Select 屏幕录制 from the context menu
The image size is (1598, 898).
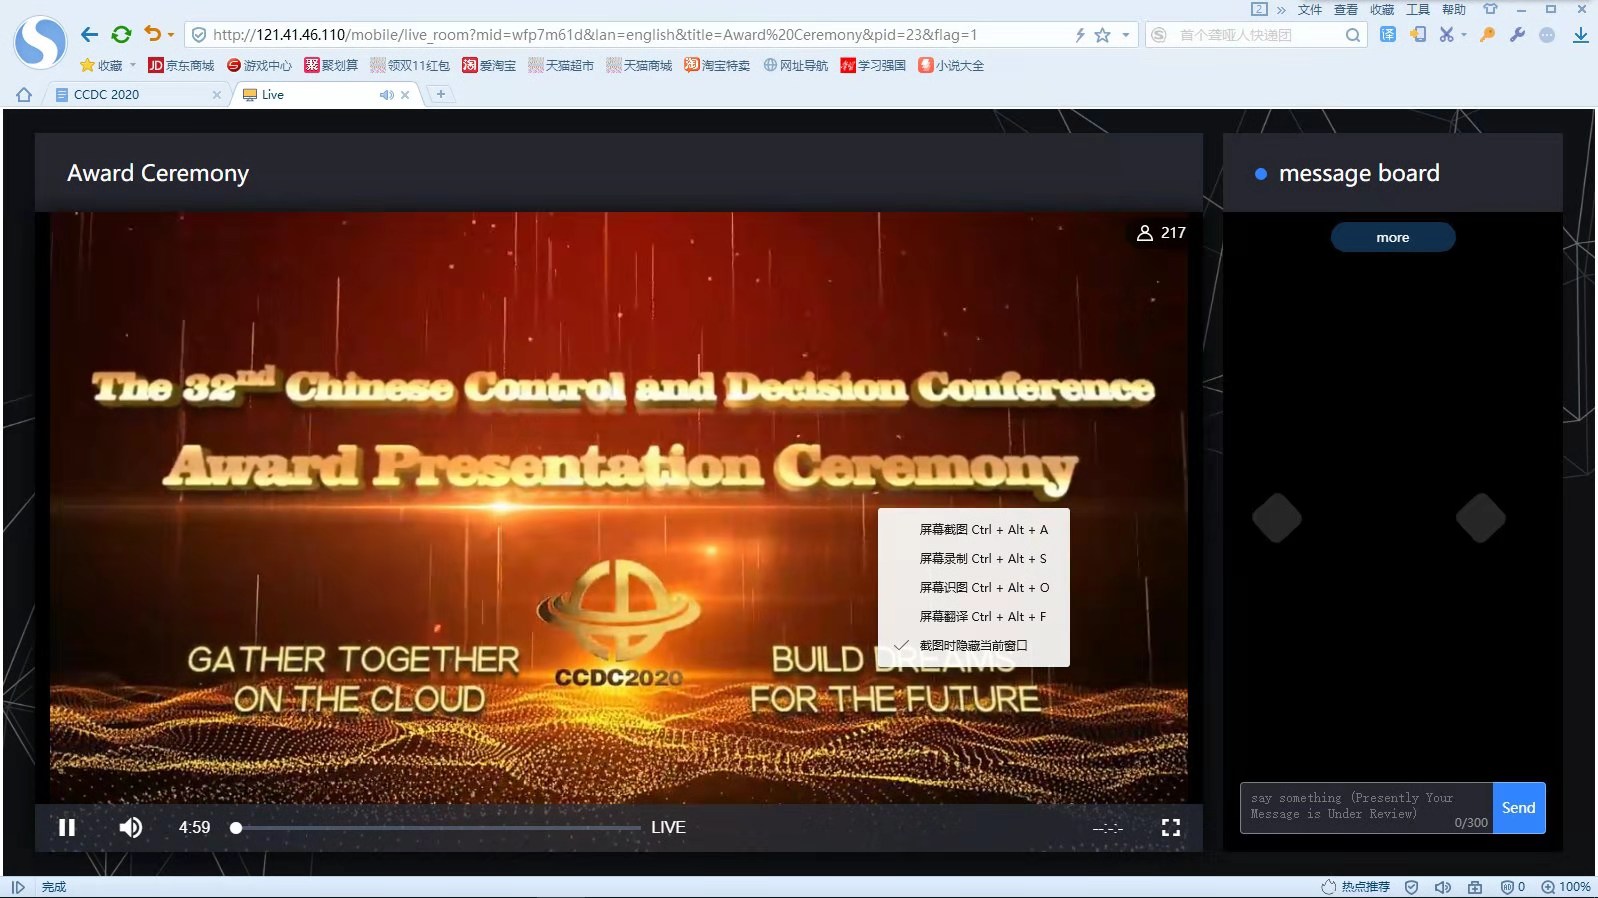pyautogui.click(x=982, y=559)
